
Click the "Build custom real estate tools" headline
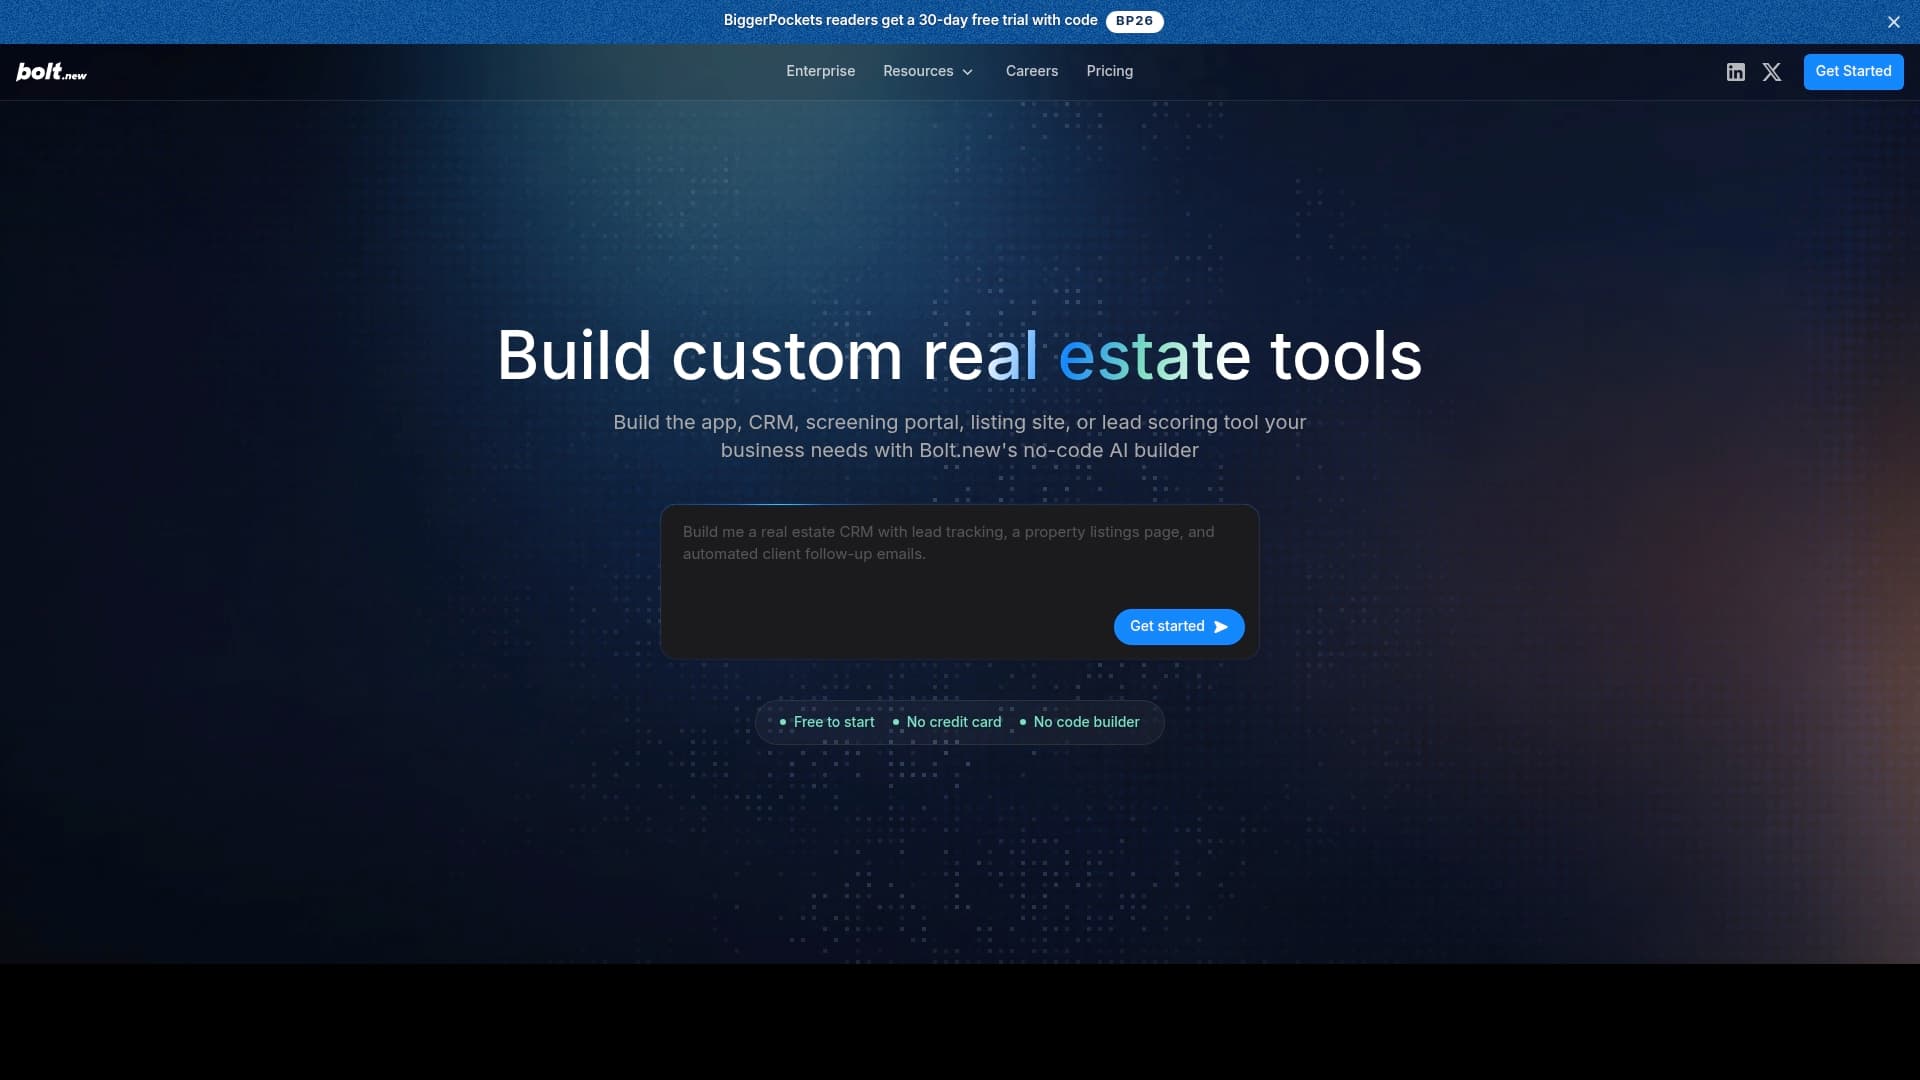960,355
